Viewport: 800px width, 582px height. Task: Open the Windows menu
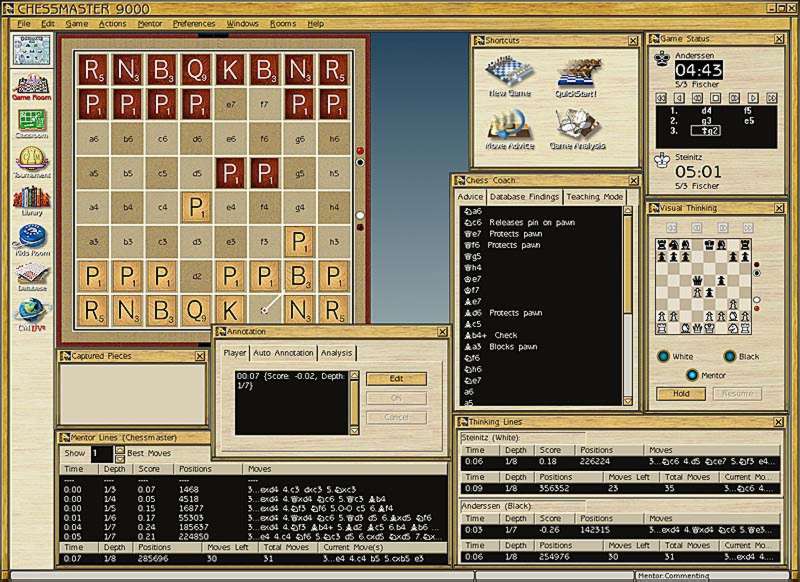[242, 23]
